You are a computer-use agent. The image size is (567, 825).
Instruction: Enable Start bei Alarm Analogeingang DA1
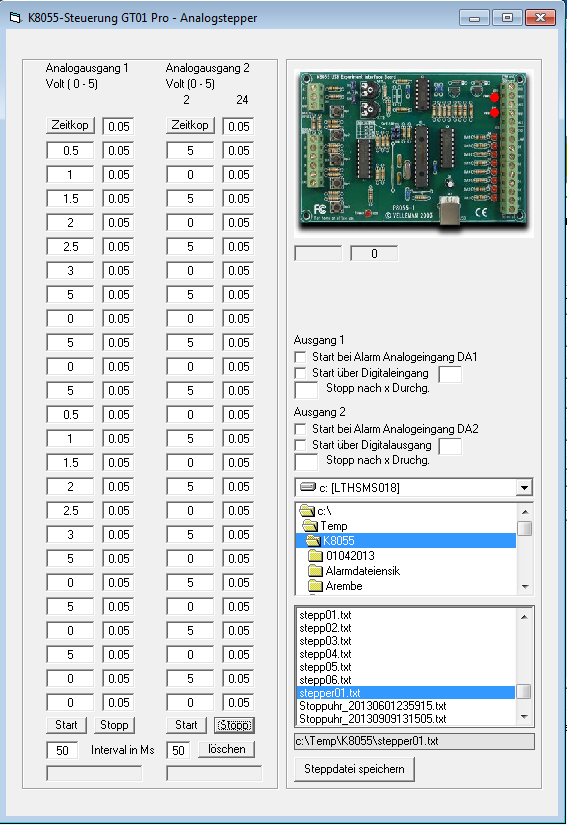tap(300, 357)
